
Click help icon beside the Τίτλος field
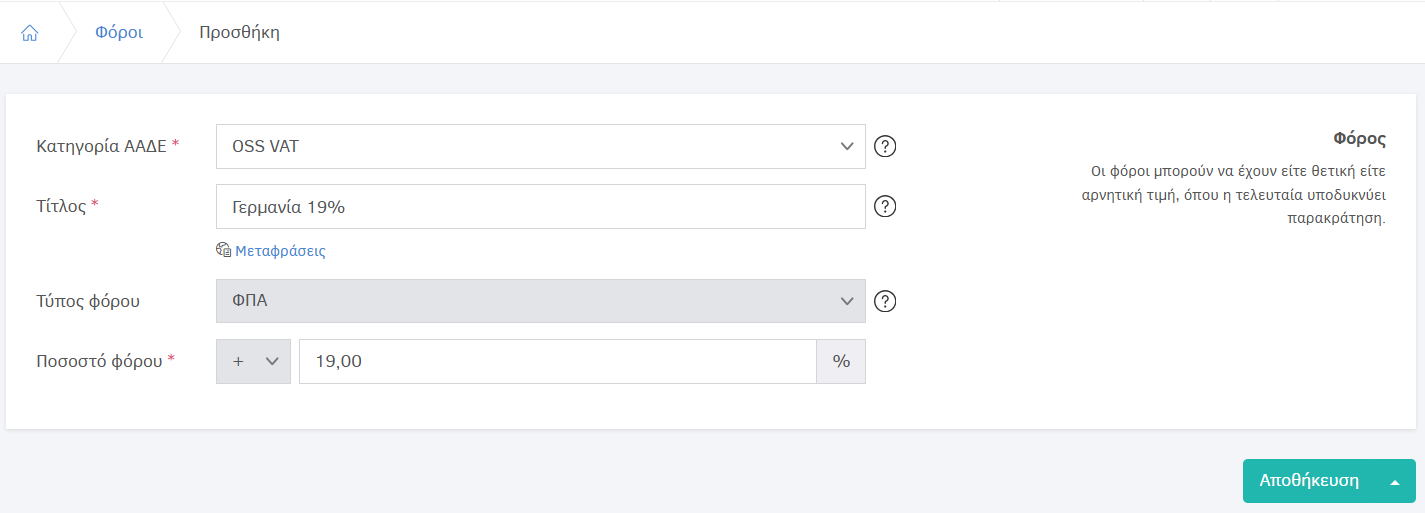tap(885, 207)
